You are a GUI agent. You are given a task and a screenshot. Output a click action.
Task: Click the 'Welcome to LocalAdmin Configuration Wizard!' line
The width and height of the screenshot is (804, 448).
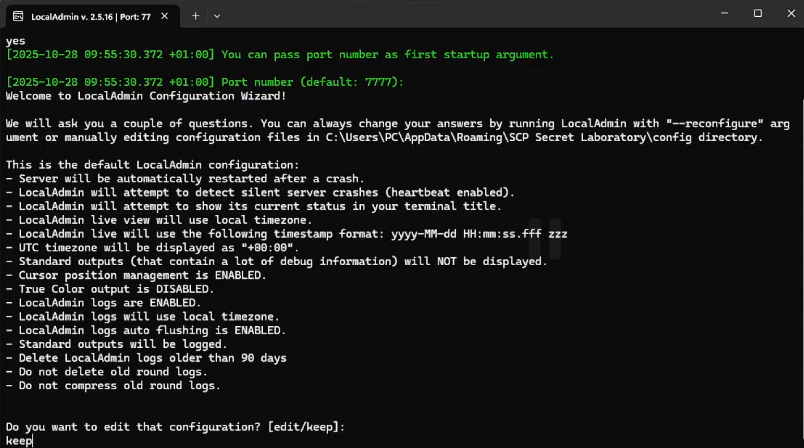coord(146,96)
